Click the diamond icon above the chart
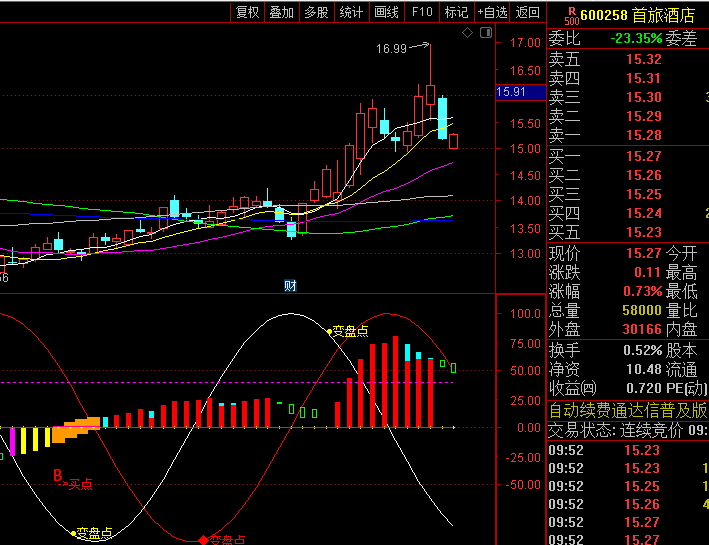Viewport: 709px width, 545px height. coord(468,33)
